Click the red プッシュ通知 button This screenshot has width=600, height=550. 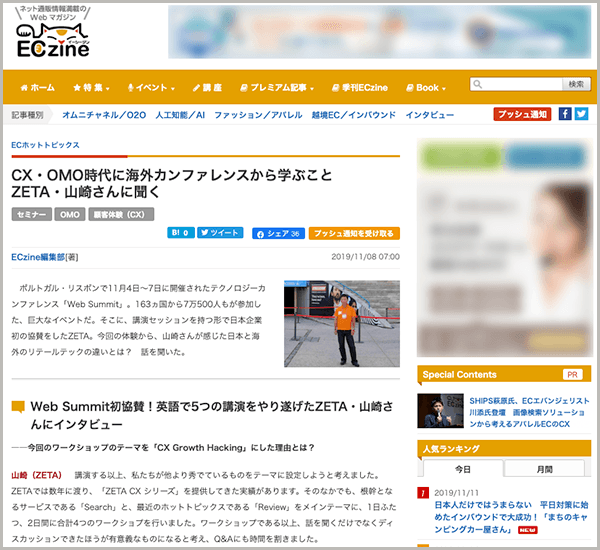tap(522, 114)
